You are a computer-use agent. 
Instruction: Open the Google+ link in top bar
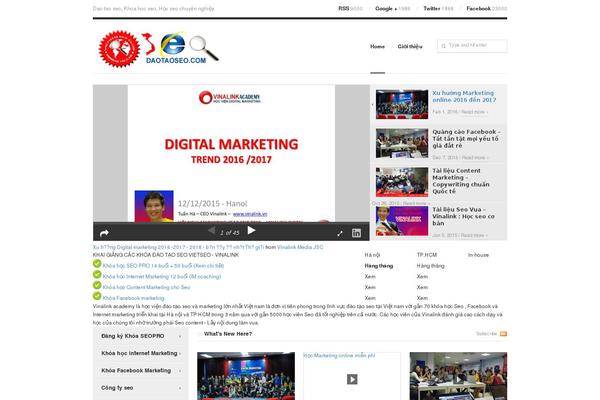386,8
